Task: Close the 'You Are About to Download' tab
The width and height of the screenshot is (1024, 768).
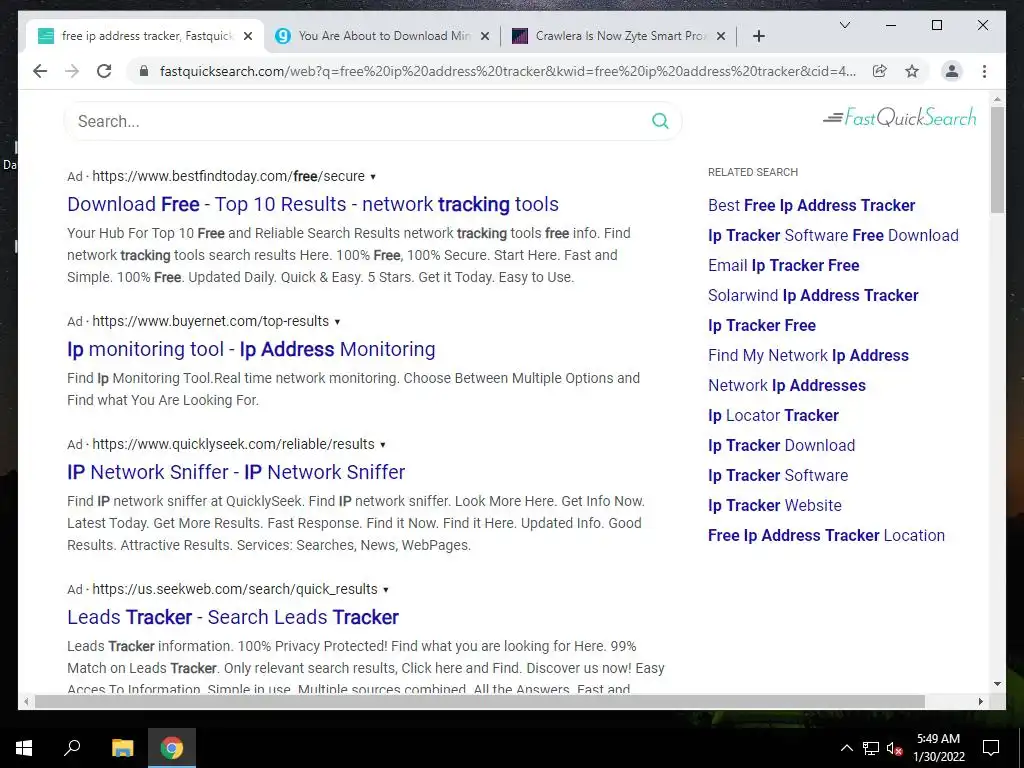Action: [485, 36]
